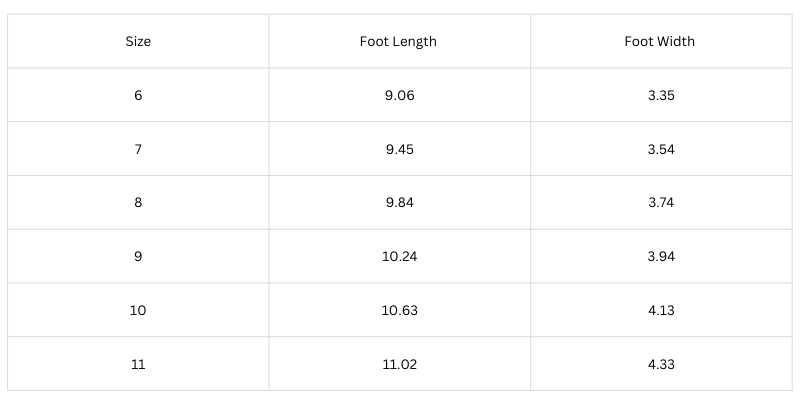Select the size 8 cell

point(138,203)
